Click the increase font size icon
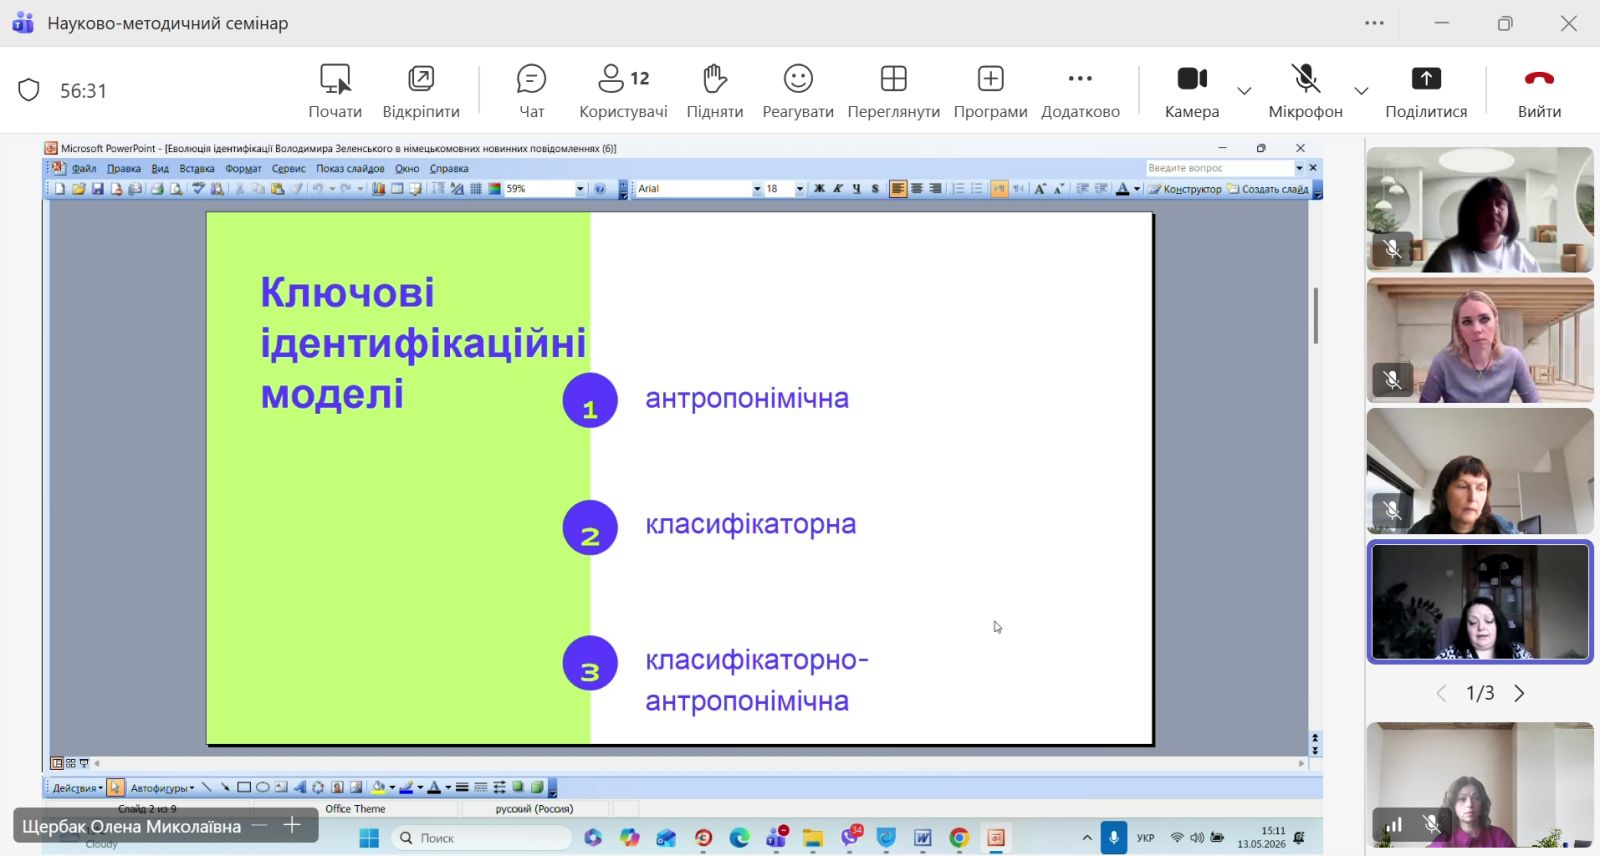This screenshot has height=856, width=1600. (x=1040, y=189)
